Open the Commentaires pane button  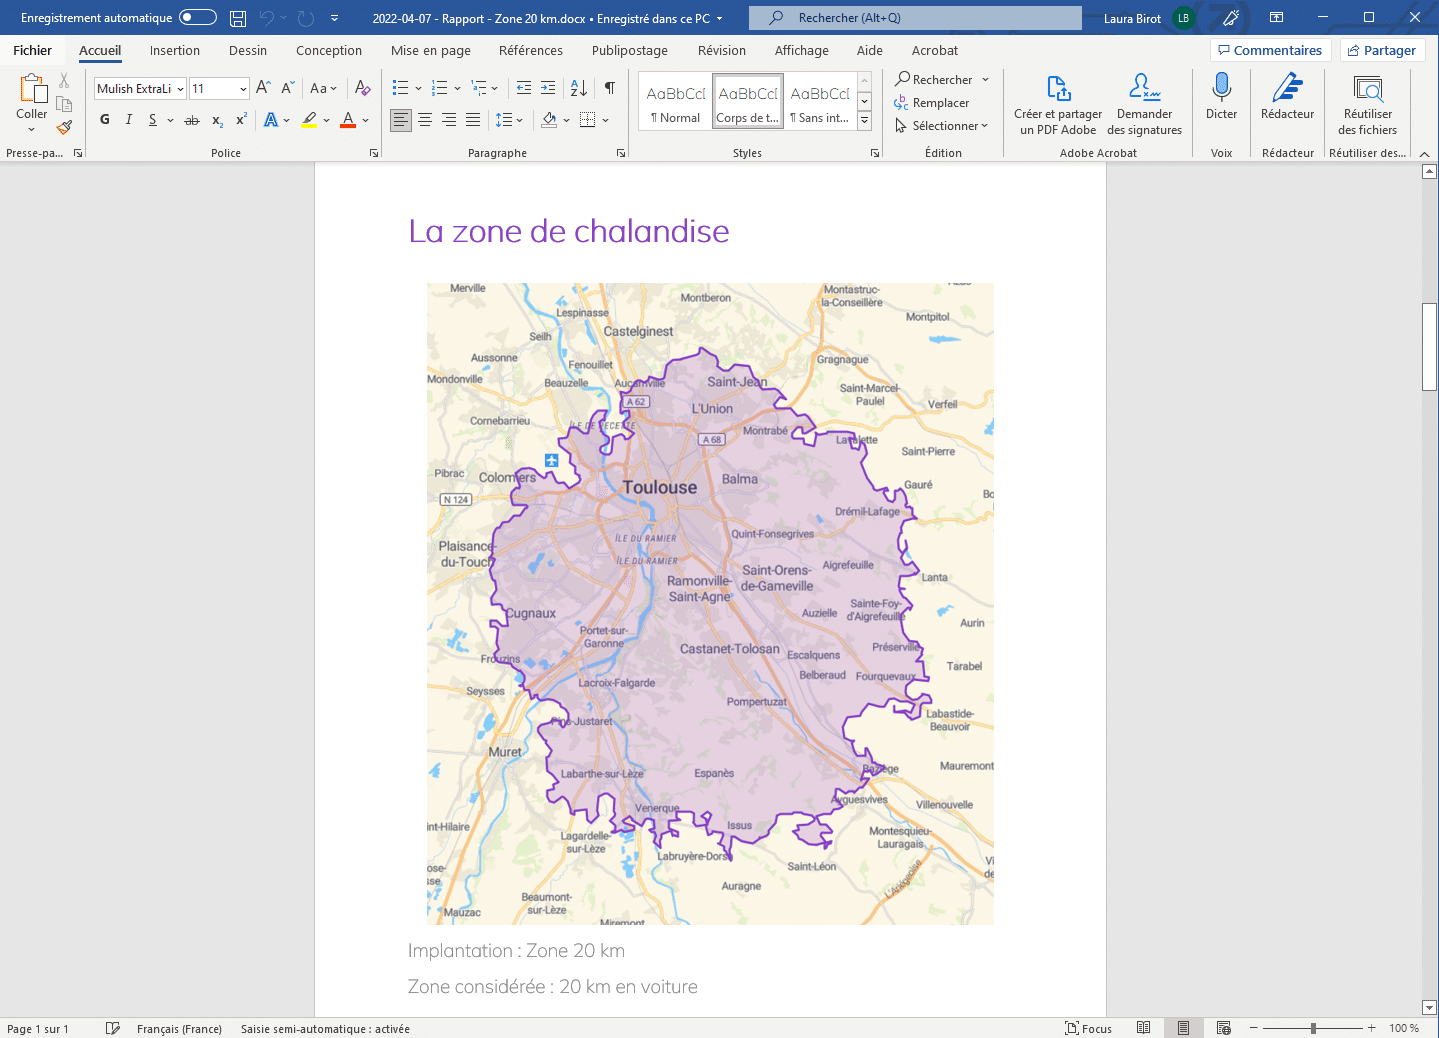(x=1270, y=51)
